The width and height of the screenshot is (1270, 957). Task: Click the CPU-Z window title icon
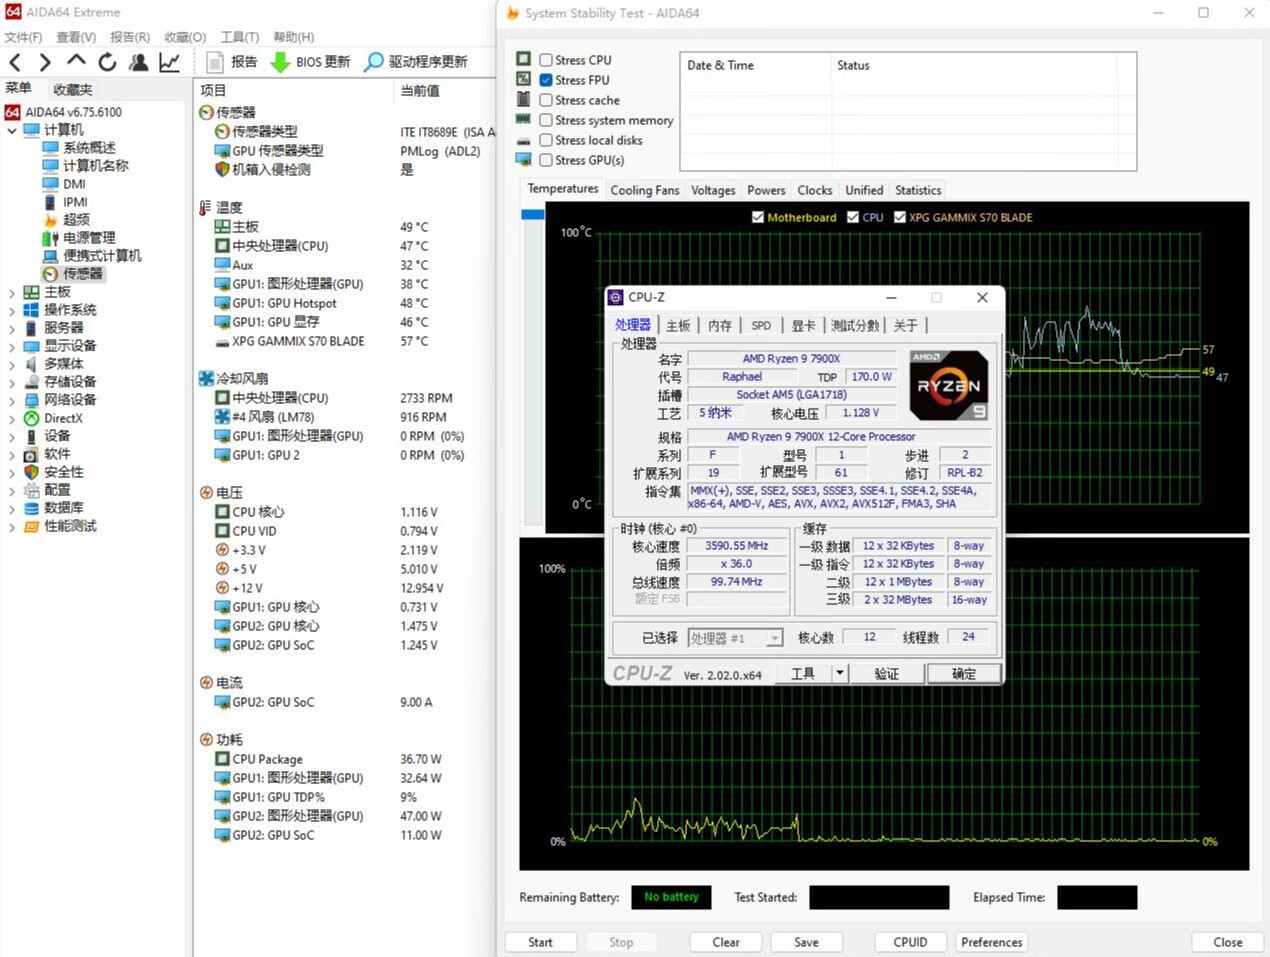[616, 297]
